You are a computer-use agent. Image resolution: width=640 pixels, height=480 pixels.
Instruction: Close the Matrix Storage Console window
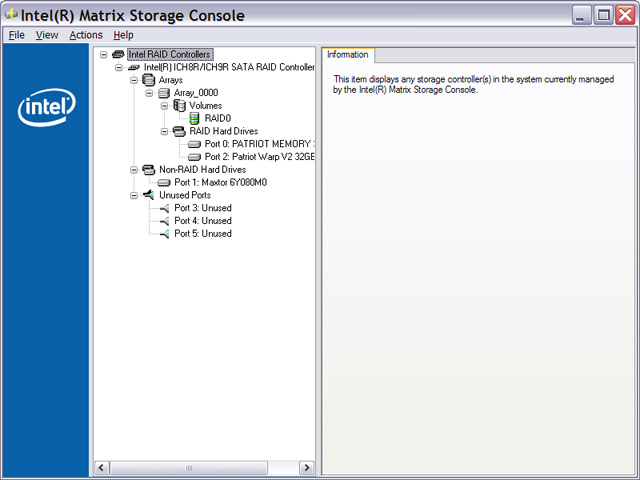pyautogui.click(x=625, y=15)
